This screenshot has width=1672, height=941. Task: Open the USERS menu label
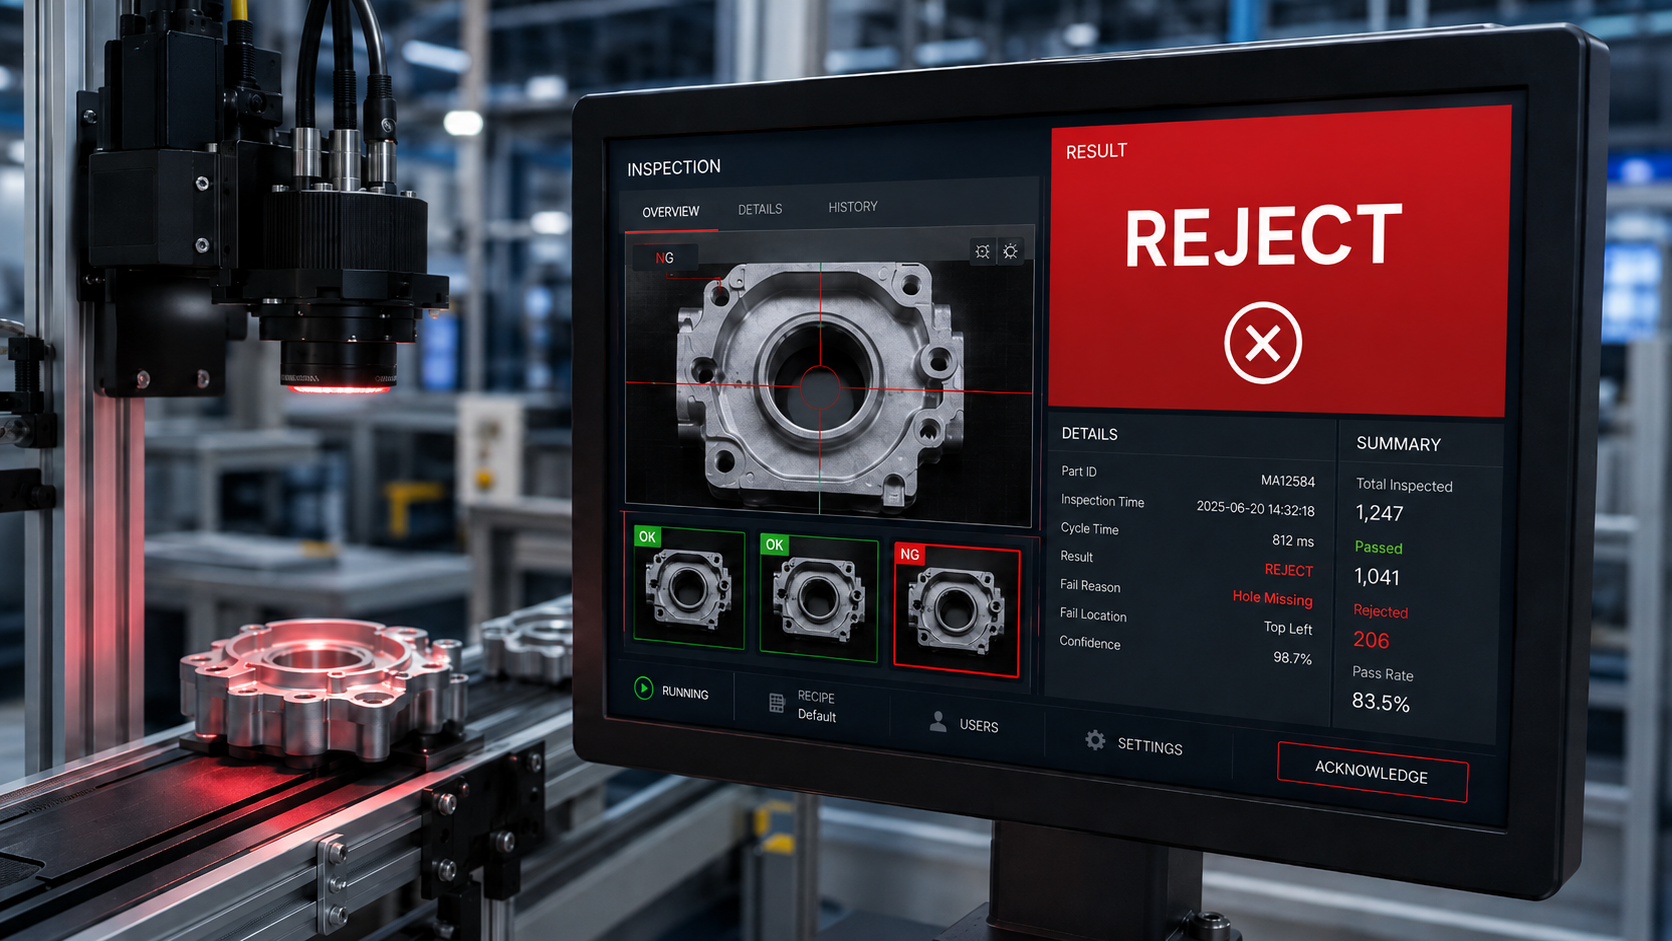tap(979, 726)
